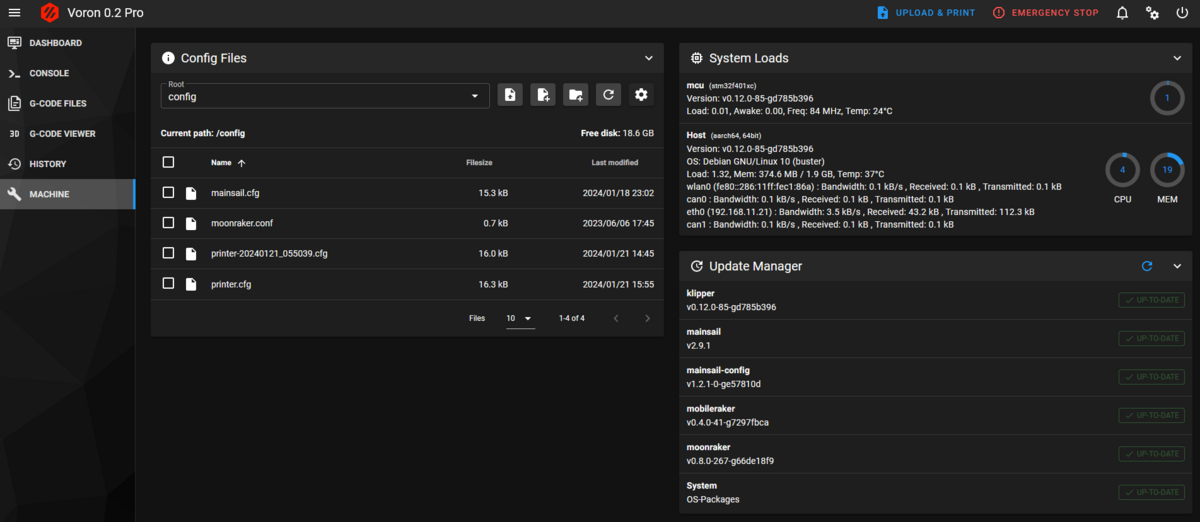
Task: Check the printer.cfg checkbox
Action: pyautogui.click(x=168, y=284)
